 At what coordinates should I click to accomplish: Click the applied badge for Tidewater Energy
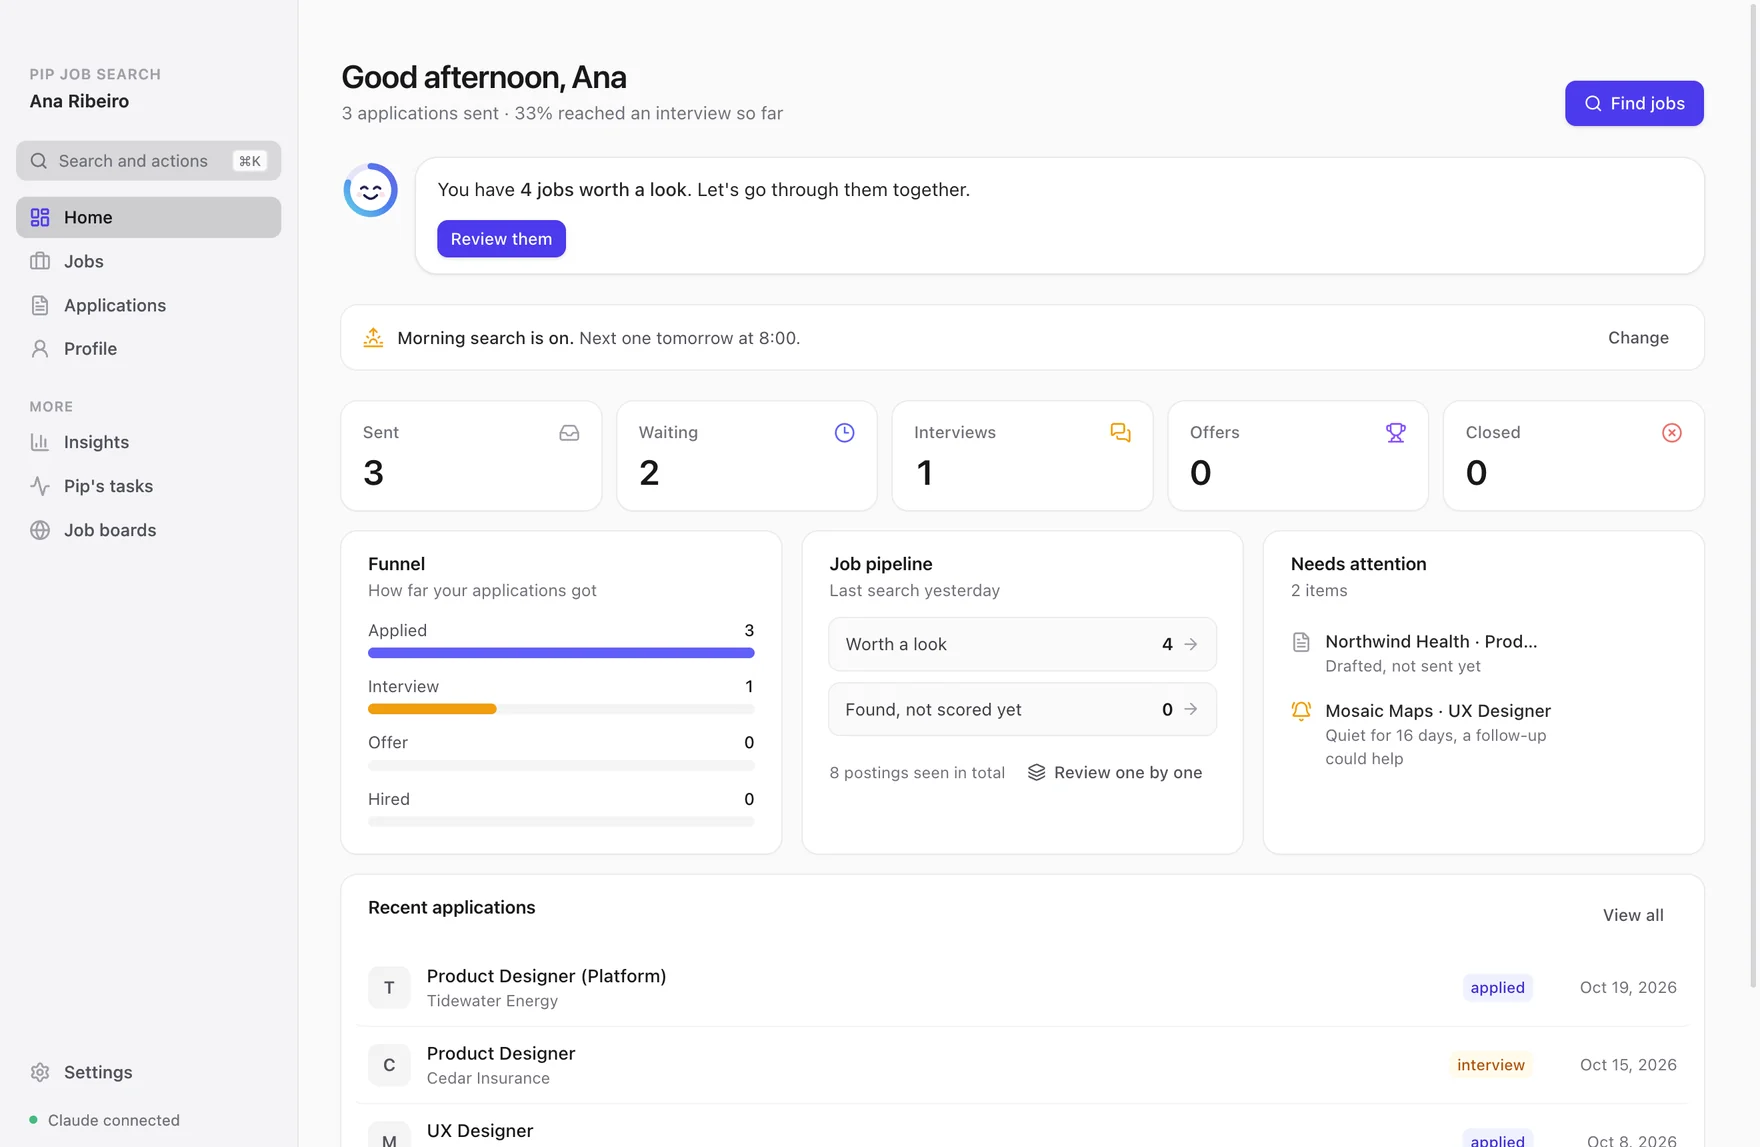pos(1497,988)
